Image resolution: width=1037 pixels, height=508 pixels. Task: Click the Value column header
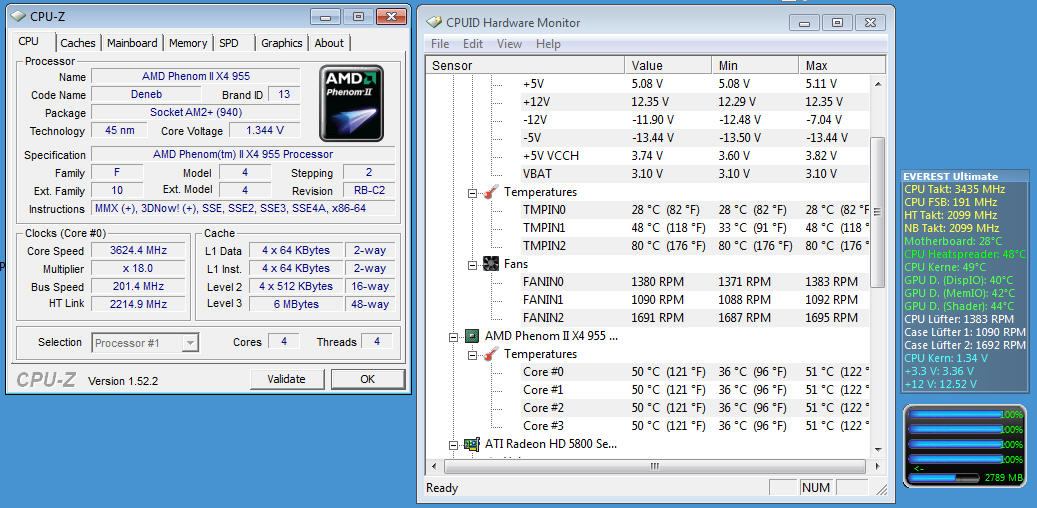click(x=668, y=65)
